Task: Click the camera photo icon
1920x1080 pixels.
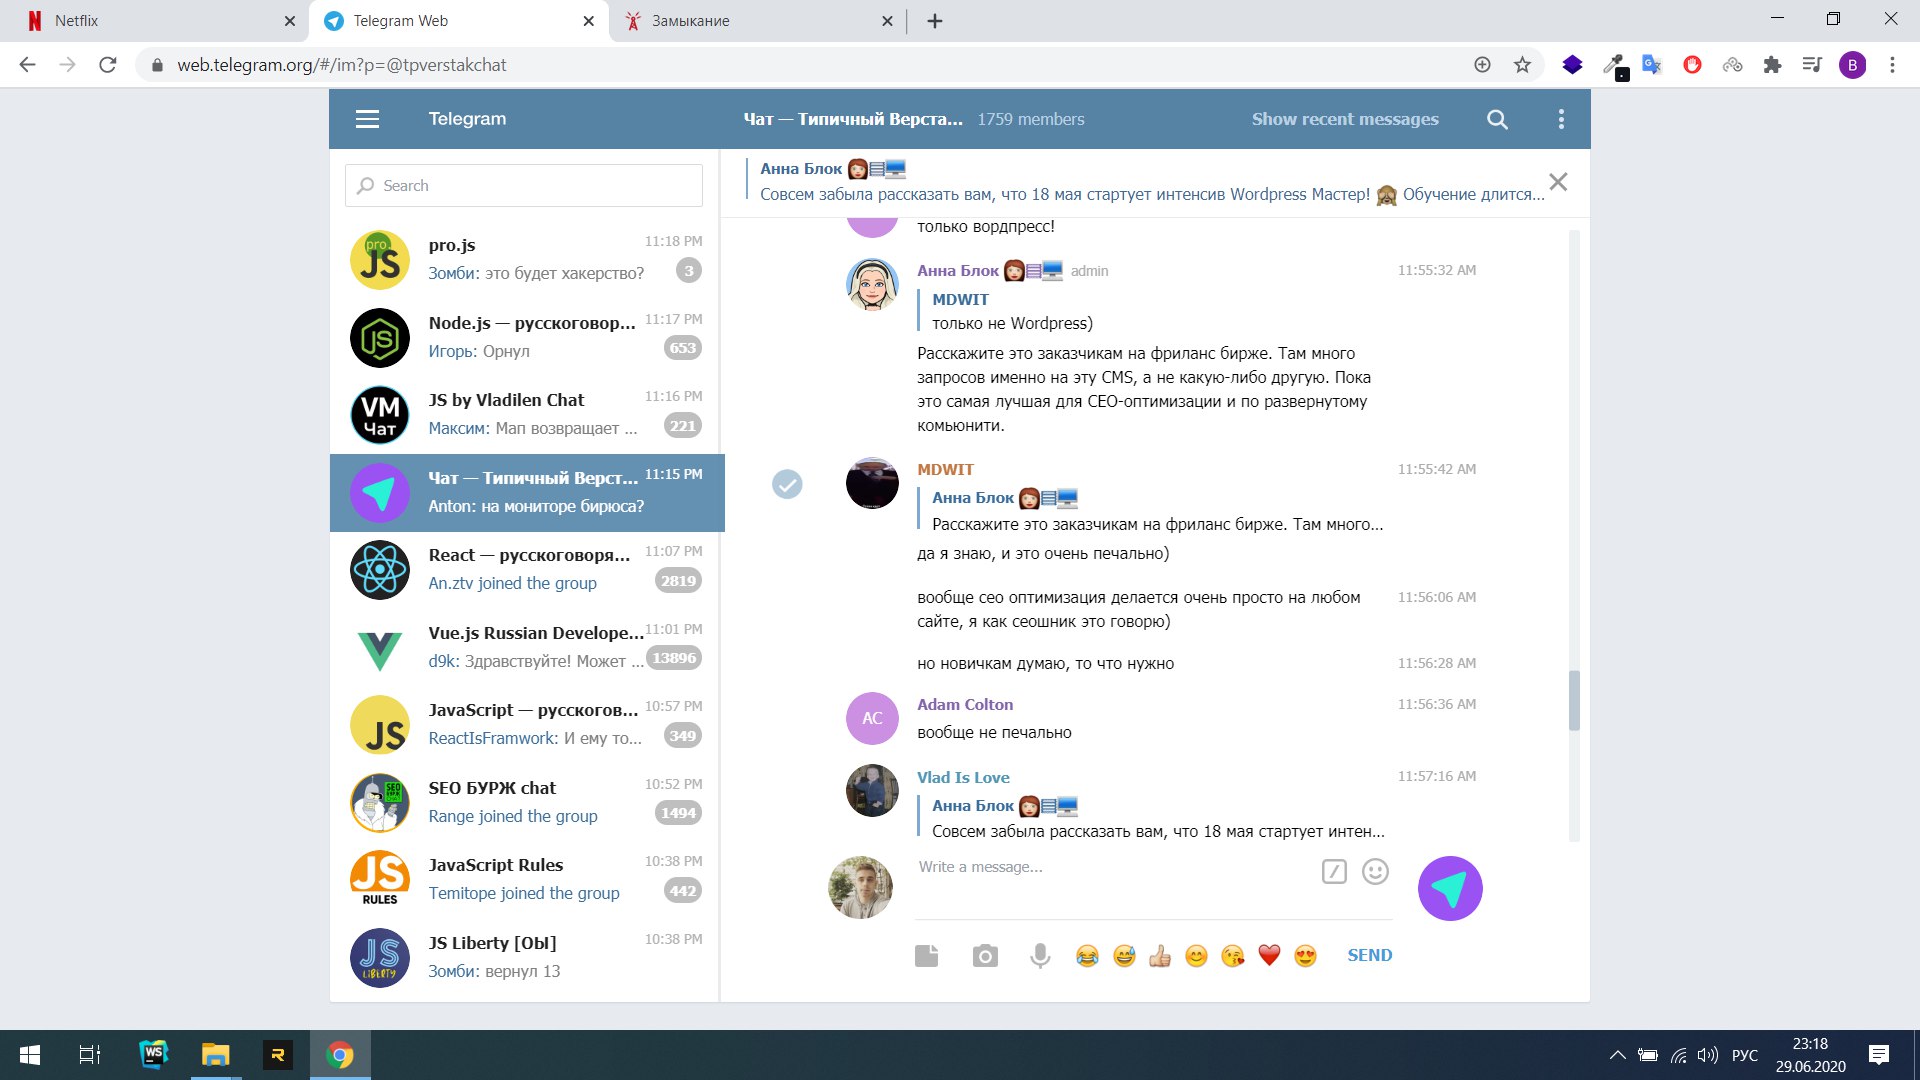Action: tap(985, 956)
